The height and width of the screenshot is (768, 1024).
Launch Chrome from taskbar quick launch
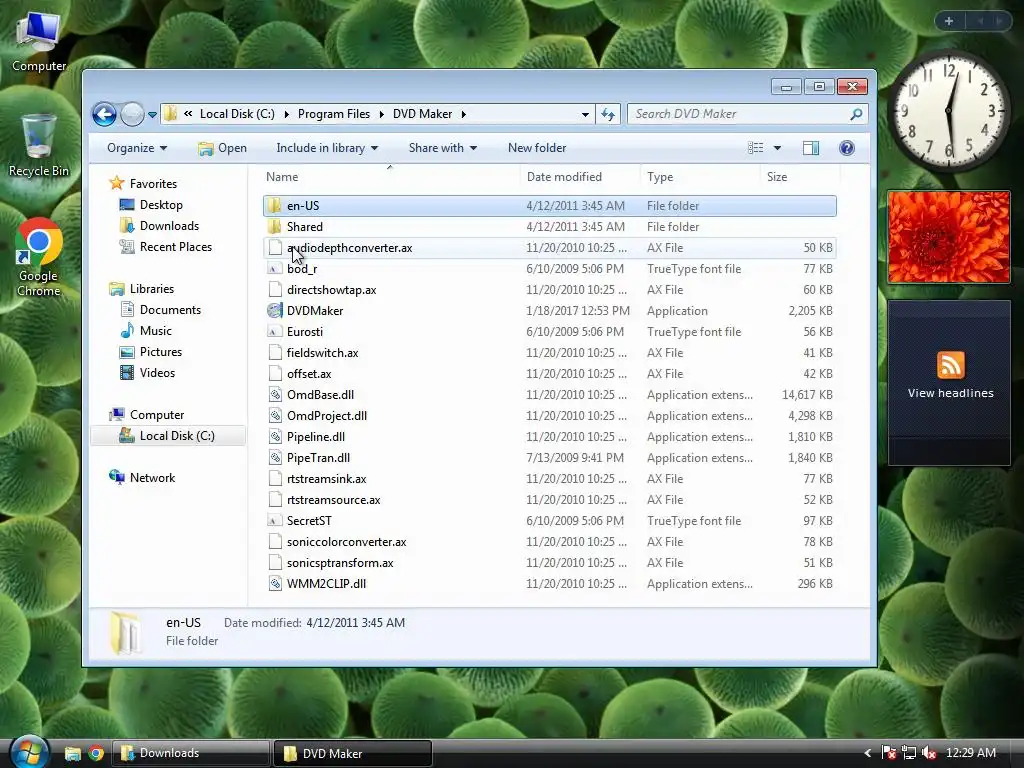pos(96,753)
